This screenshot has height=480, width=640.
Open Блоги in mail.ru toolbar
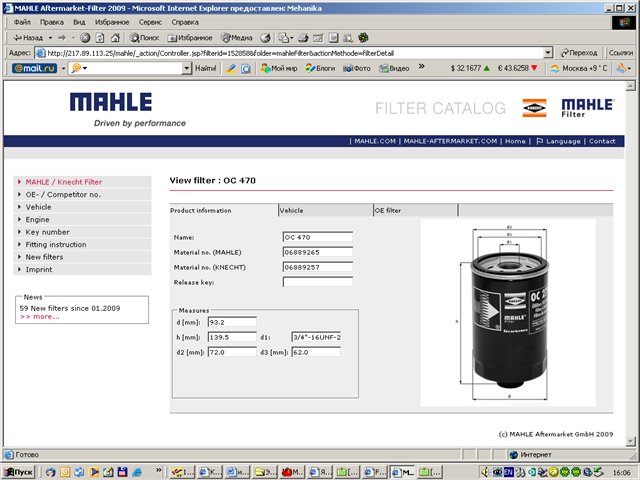(320, 68)
